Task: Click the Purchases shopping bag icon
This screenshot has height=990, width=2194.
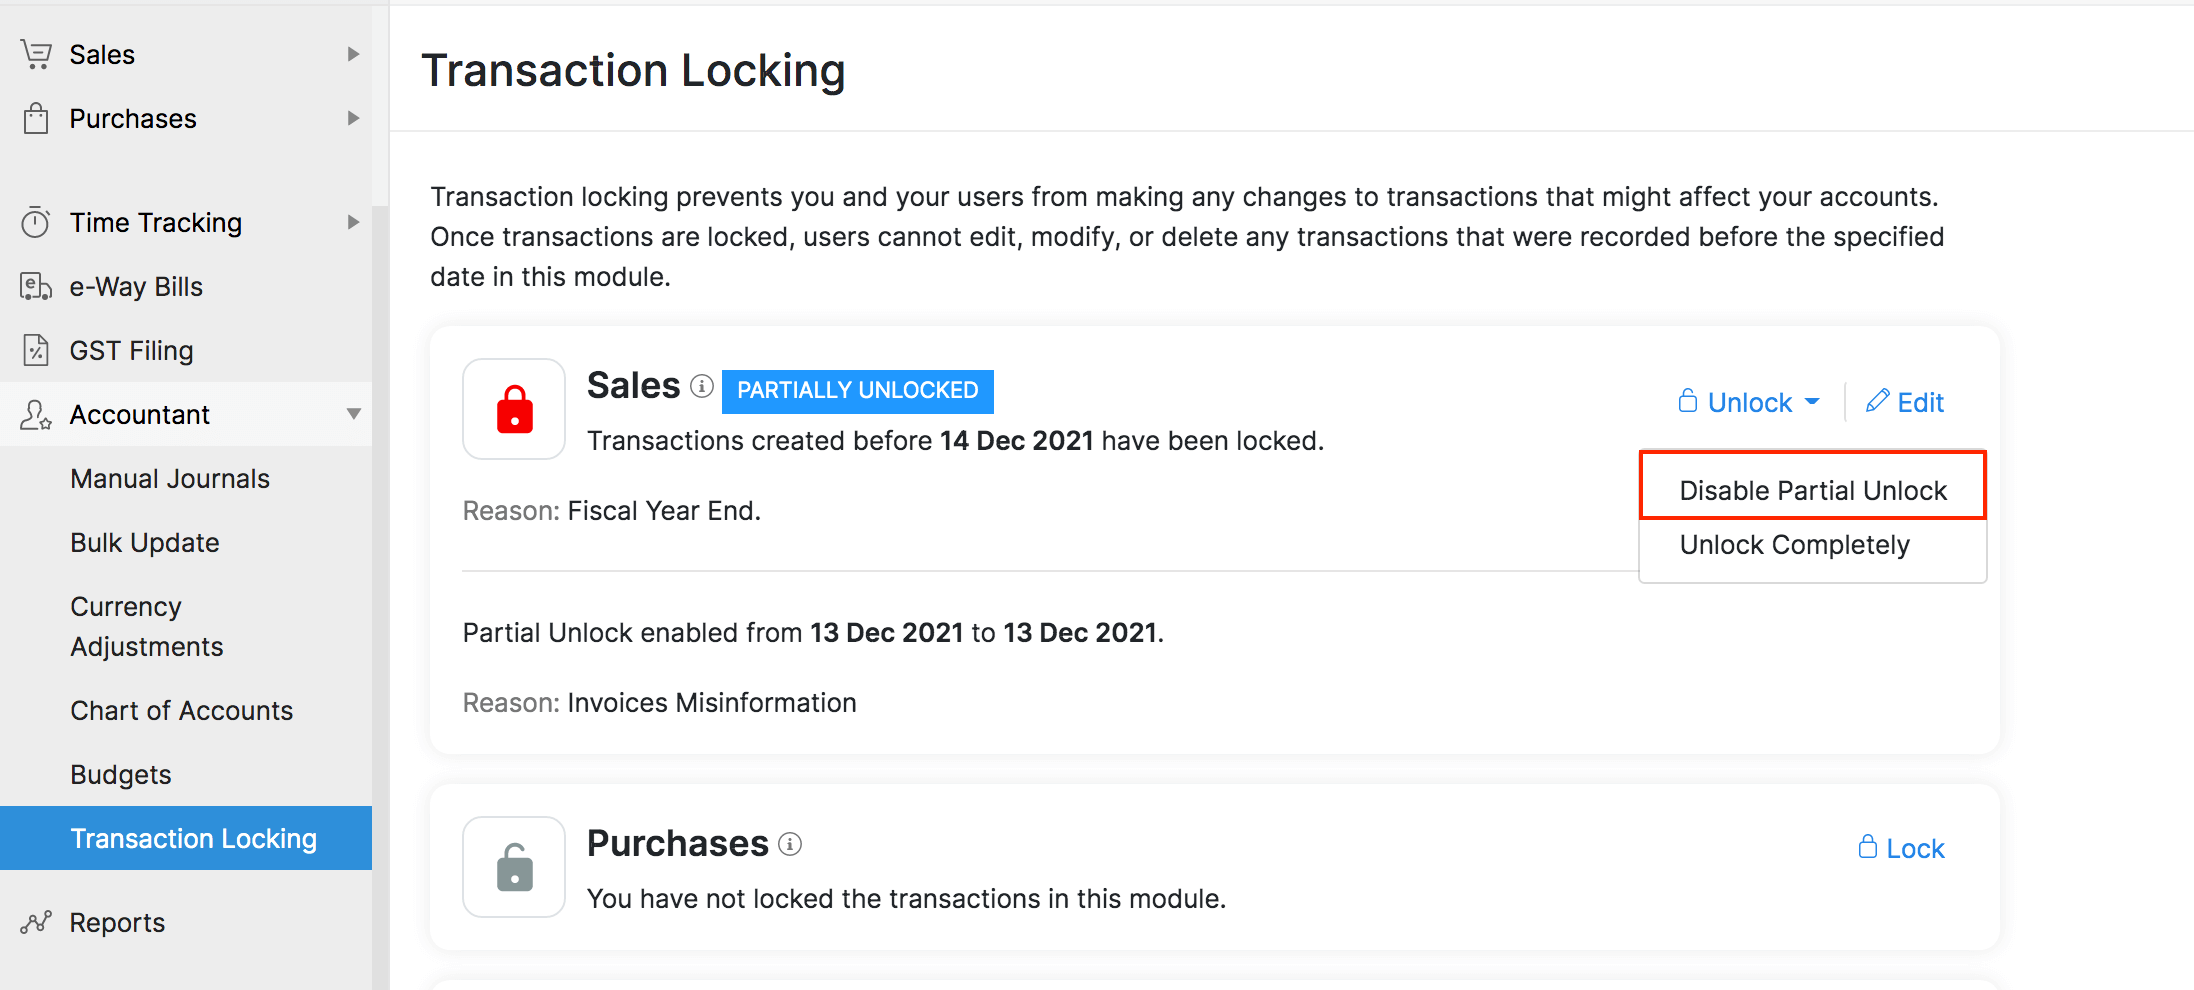Action: [36, 118]
